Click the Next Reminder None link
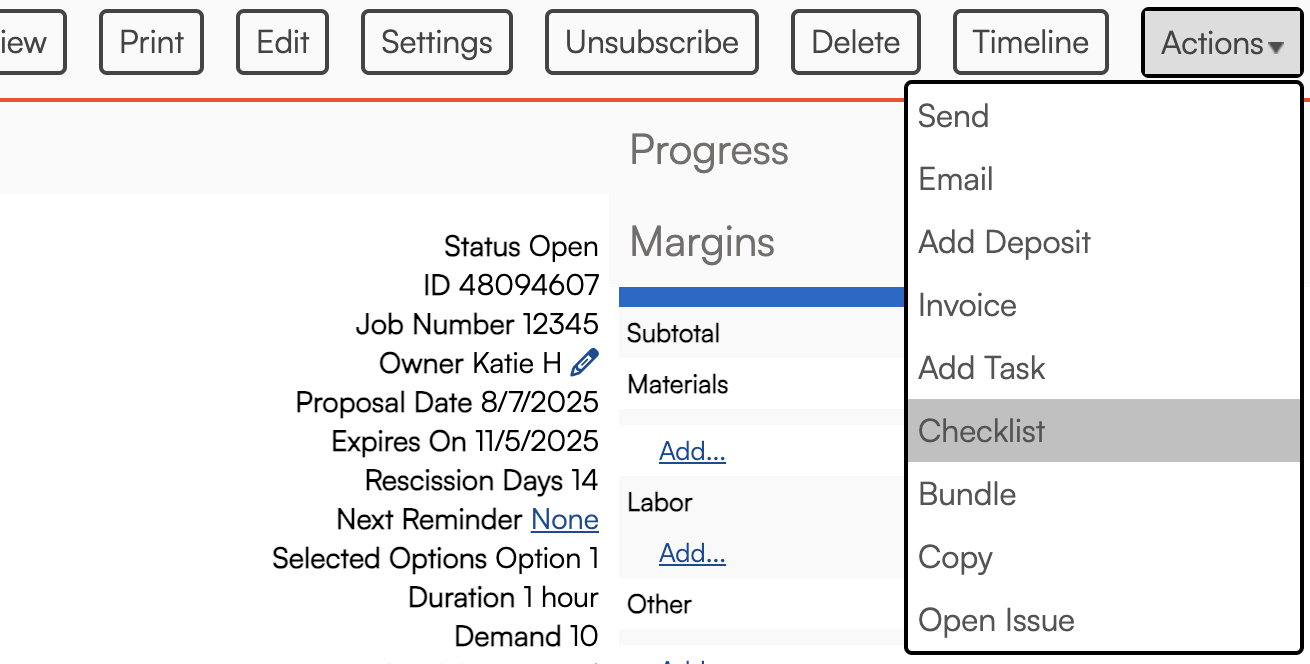Image resolution: width=1310 pixels, height=664 pixels. point(565,520)
